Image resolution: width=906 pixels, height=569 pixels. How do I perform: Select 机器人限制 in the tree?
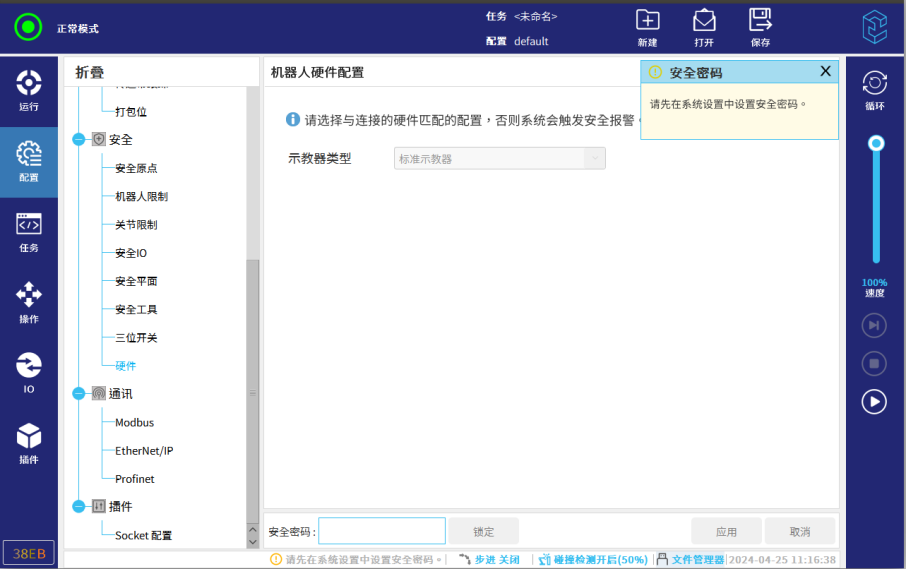(x=141, y=197)
